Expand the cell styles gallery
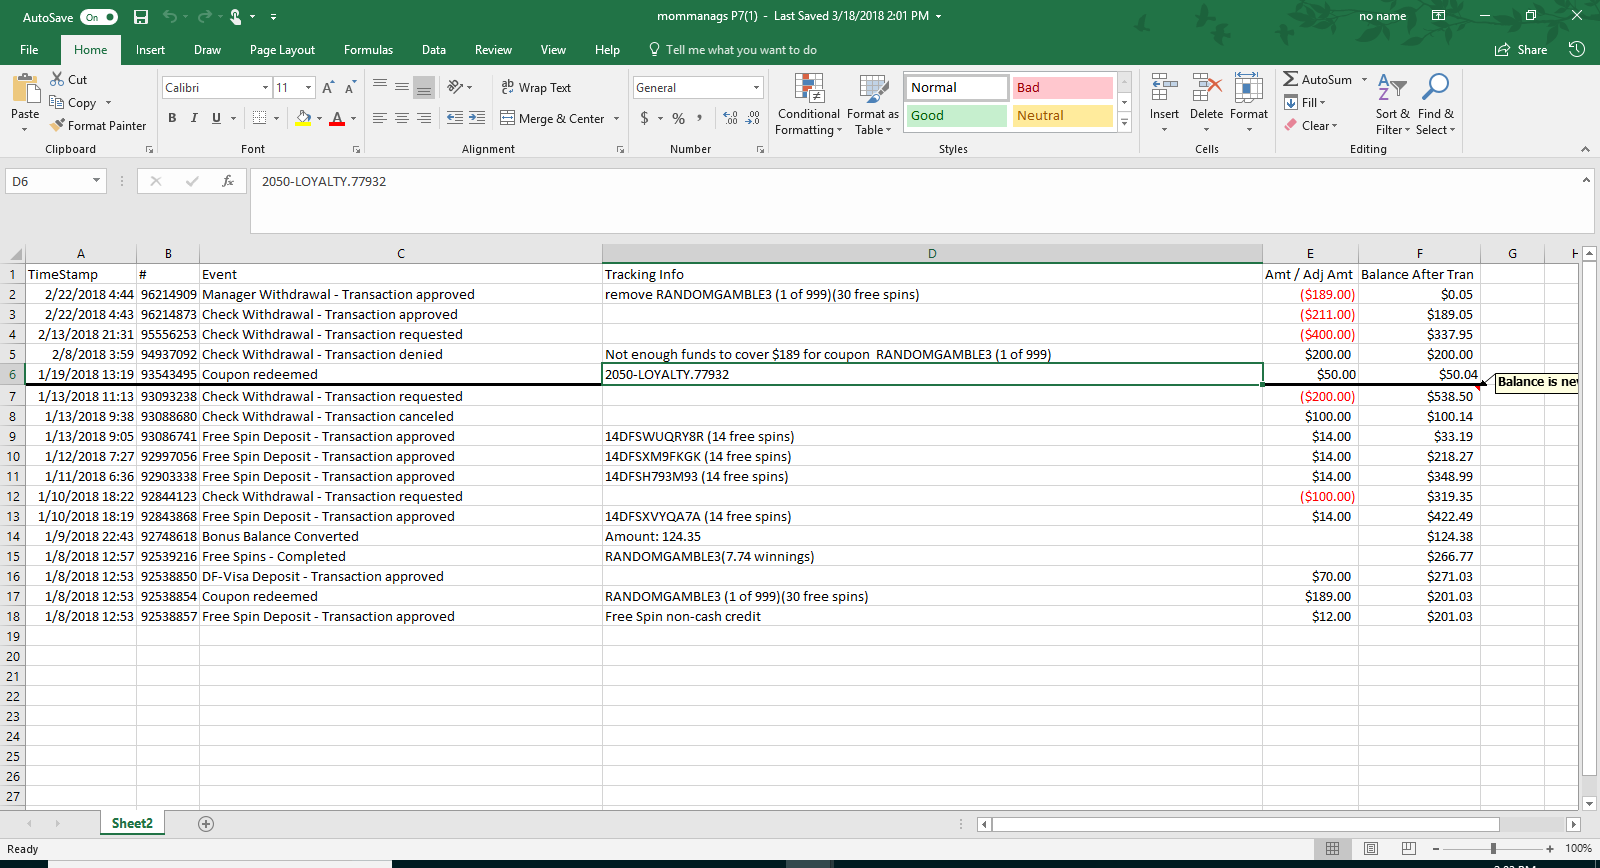The image size is (1600, 868). tap(1125, 123)
